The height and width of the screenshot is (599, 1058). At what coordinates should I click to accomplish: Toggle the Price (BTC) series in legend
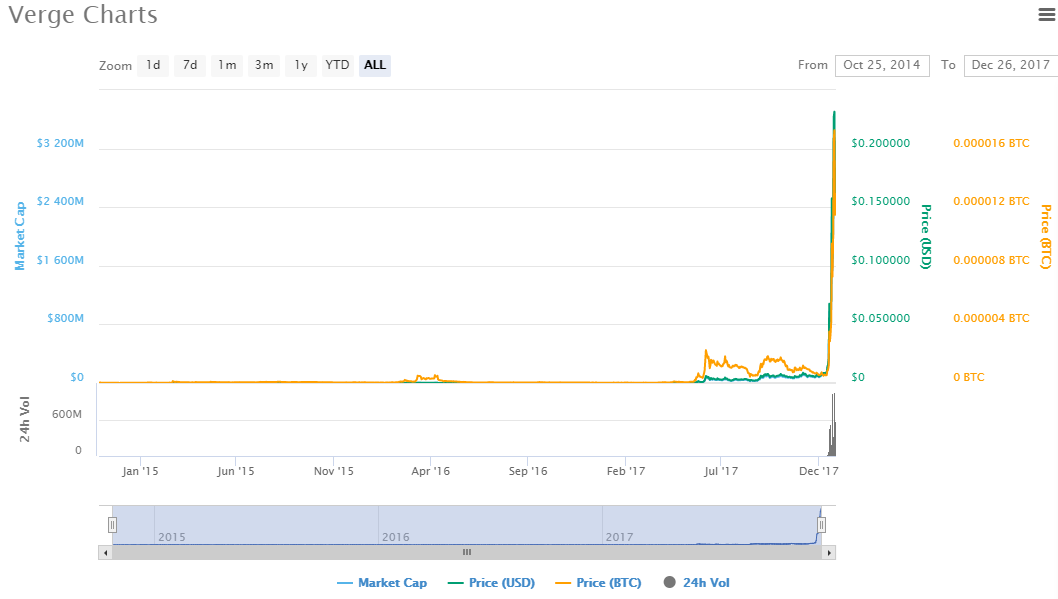click(x=598, y=583)
